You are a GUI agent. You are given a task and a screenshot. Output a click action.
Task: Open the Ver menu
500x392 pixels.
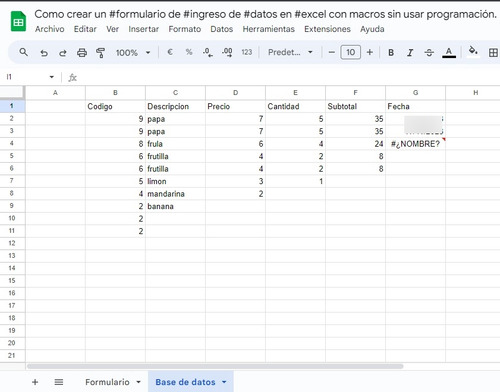click(113, 29)
